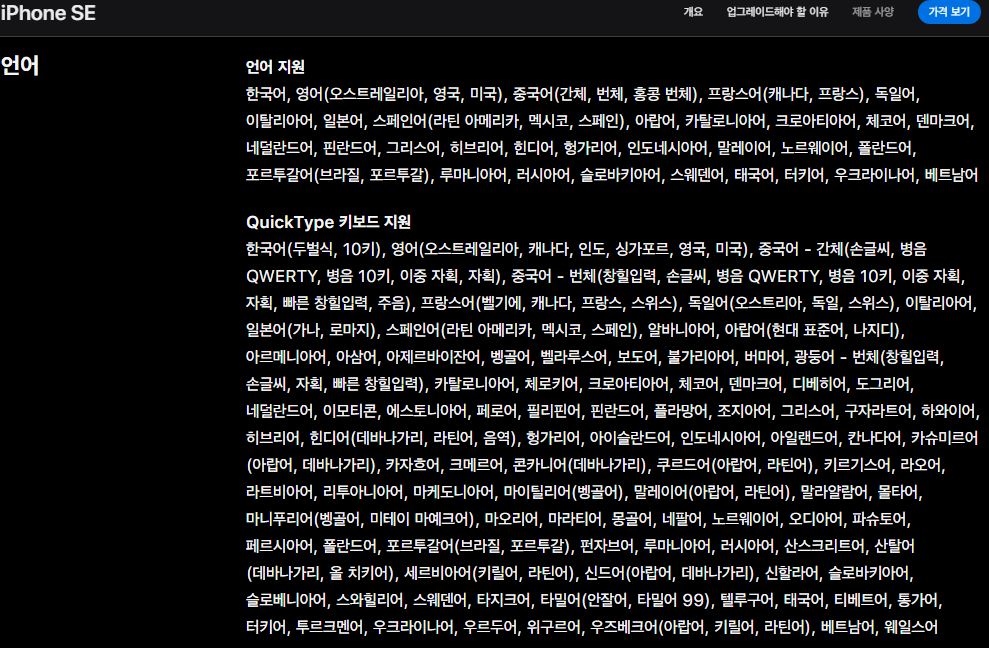Screen dimensions: 989x648
Task: Click the QuickType 키보드 지원 subheading
Action: [x=328, y=222]
